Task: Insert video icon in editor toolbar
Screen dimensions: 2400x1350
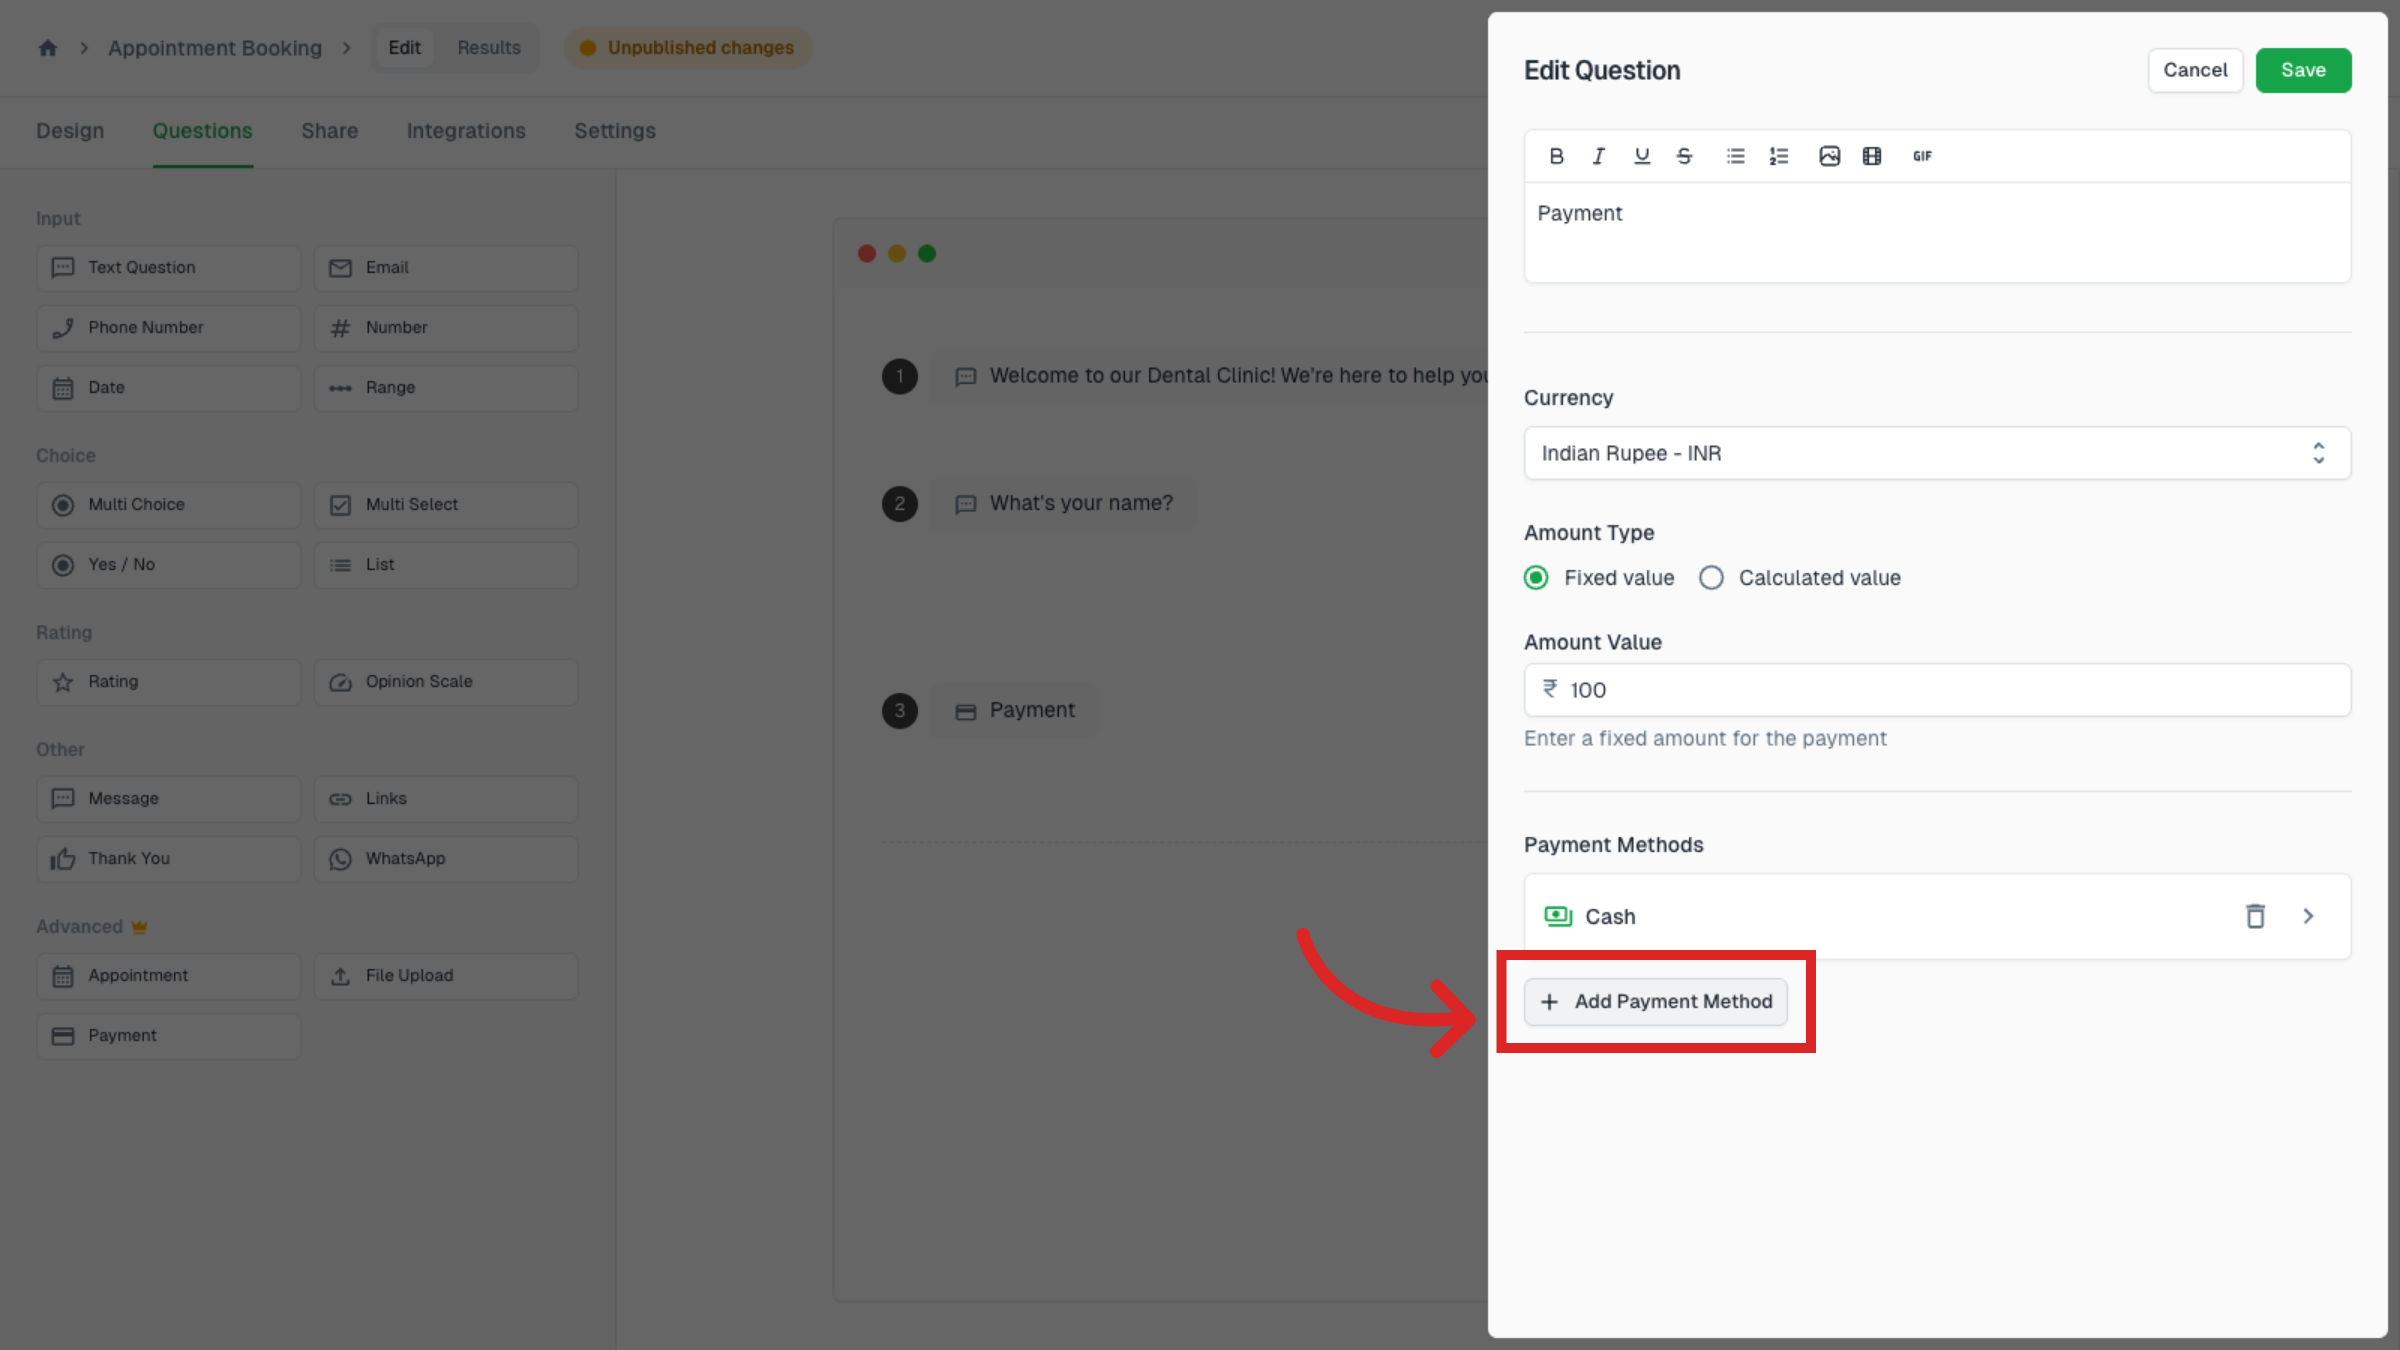Action: pos(1872,156)
